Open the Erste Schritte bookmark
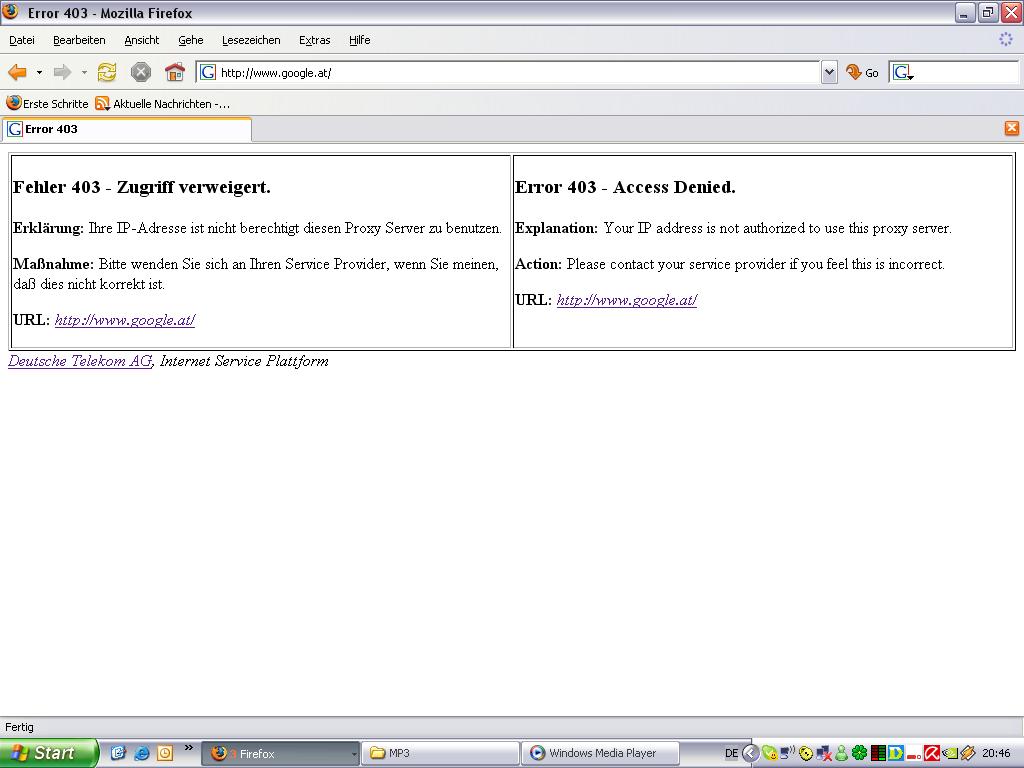The width and height of the screenshot is (1024, 768). coord(47,103)
